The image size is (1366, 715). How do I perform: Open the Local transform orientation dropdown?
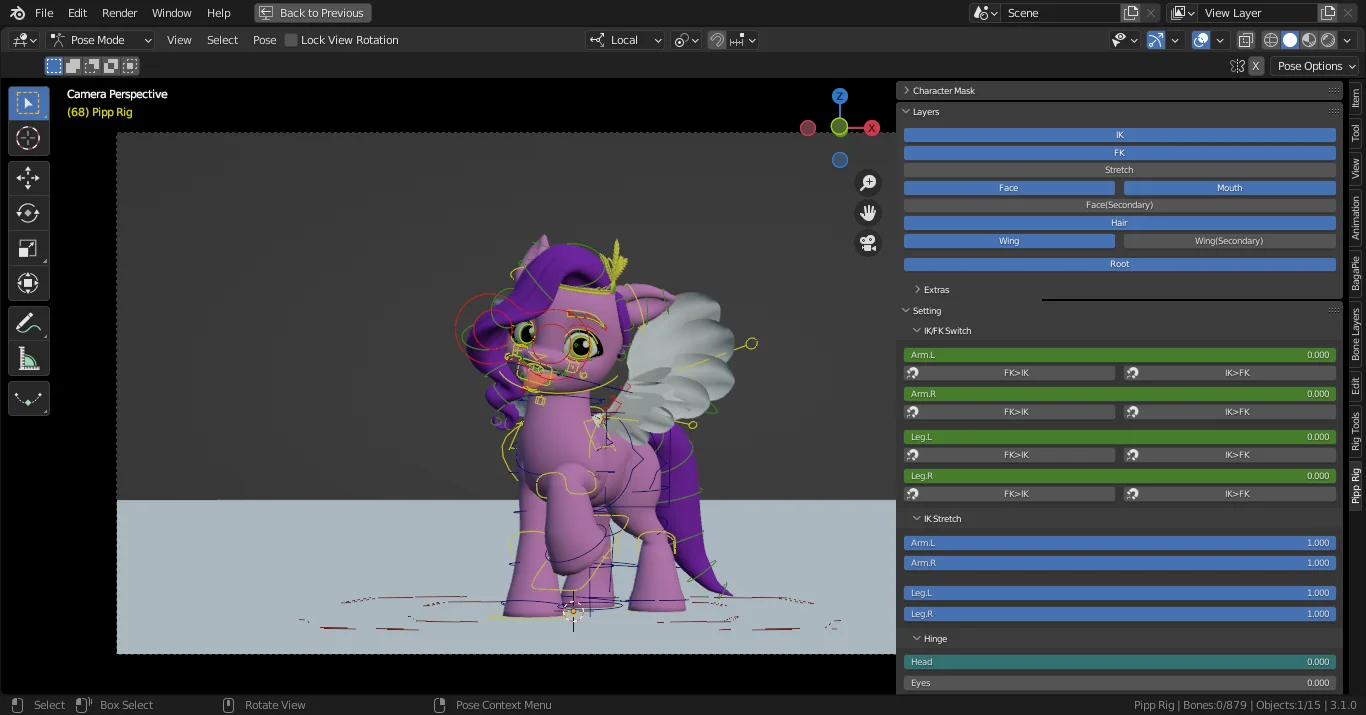coord(625,39)
